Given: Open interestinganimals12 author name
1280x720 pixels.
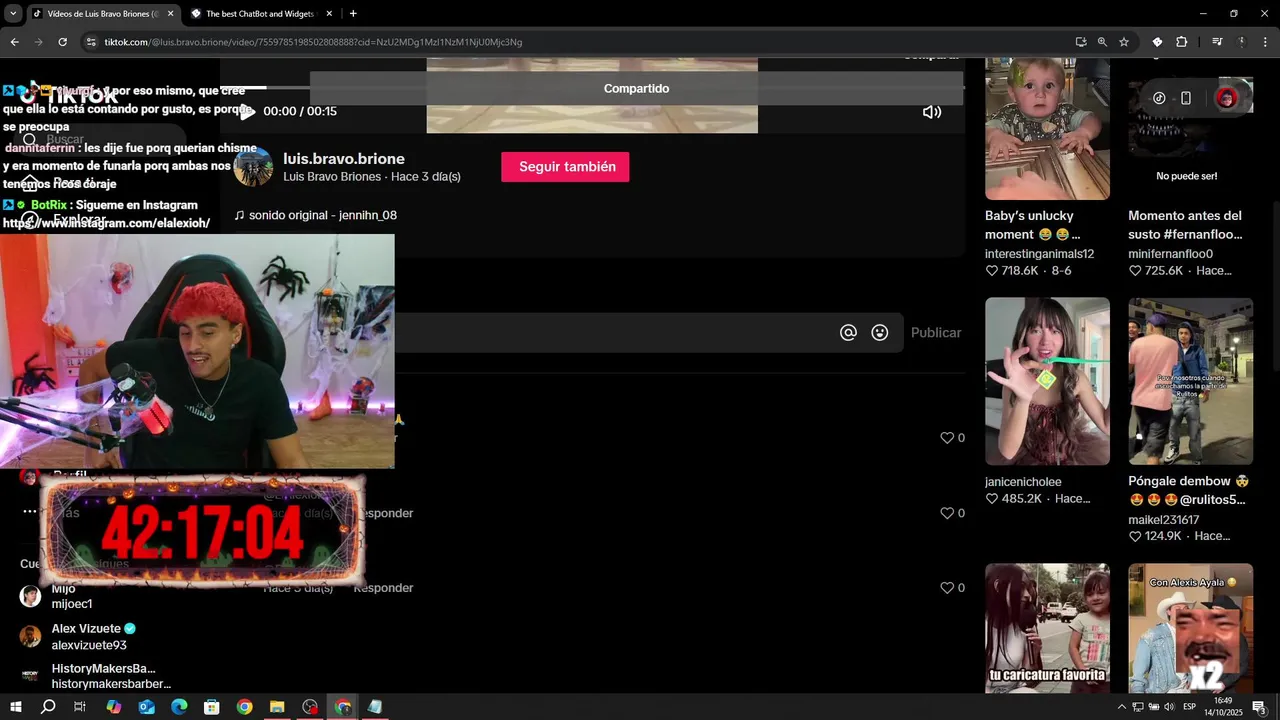Looking at the screenshot, I should pos(1039,254).
